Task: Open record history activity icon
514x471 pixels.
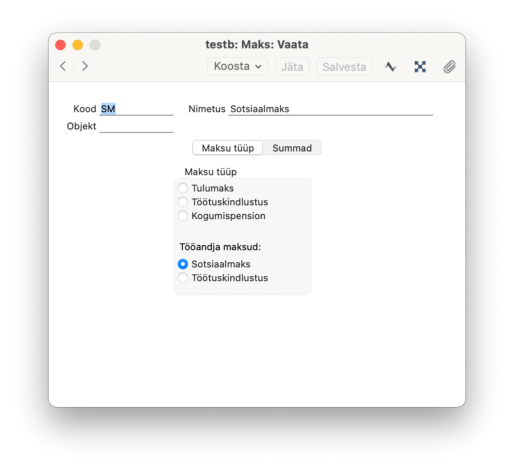Action: pyautogui.click(x=390, y=67)
